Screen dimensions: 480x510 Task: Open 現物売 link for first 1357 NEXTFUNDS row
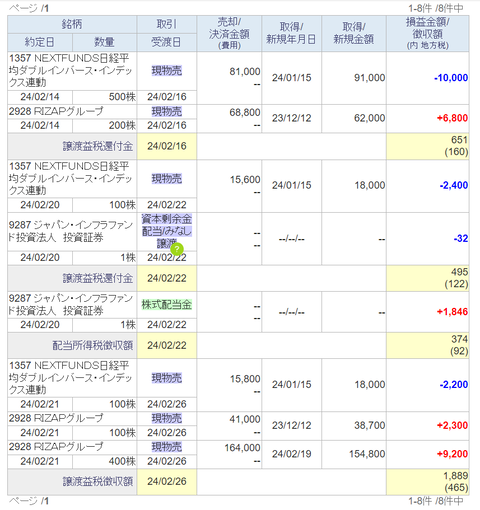coord(167,71)
